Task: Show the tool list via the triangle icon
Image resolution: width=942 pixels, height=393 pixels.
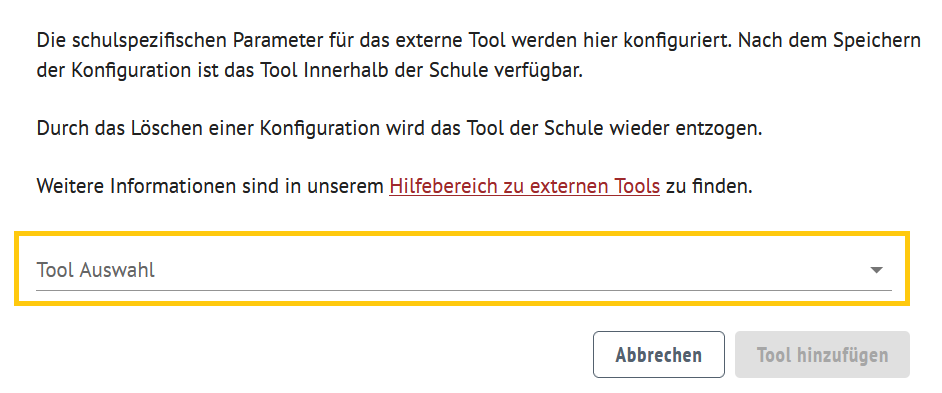Action: pos(877,270)
